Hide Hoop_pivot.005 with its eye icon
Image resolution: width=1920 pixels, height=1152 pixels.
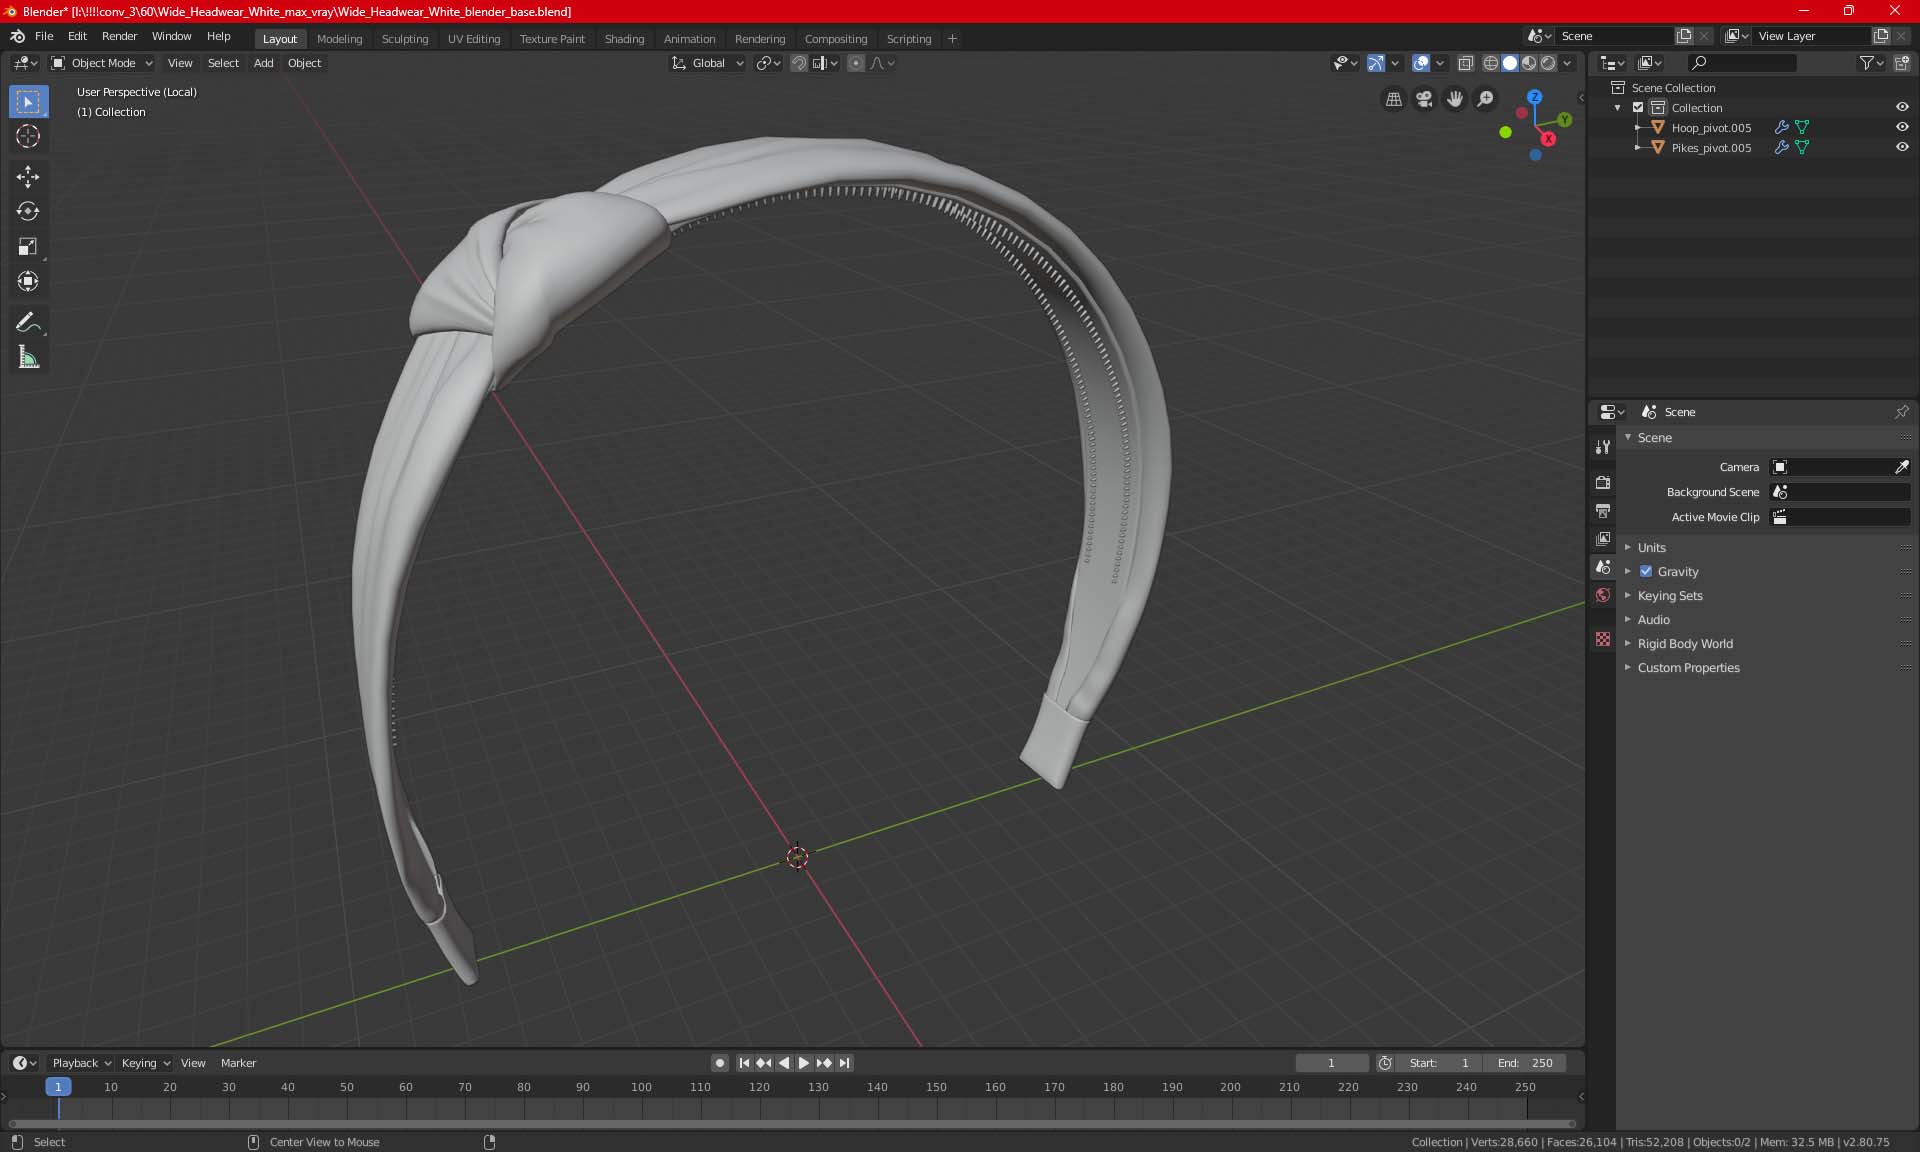1902,127
